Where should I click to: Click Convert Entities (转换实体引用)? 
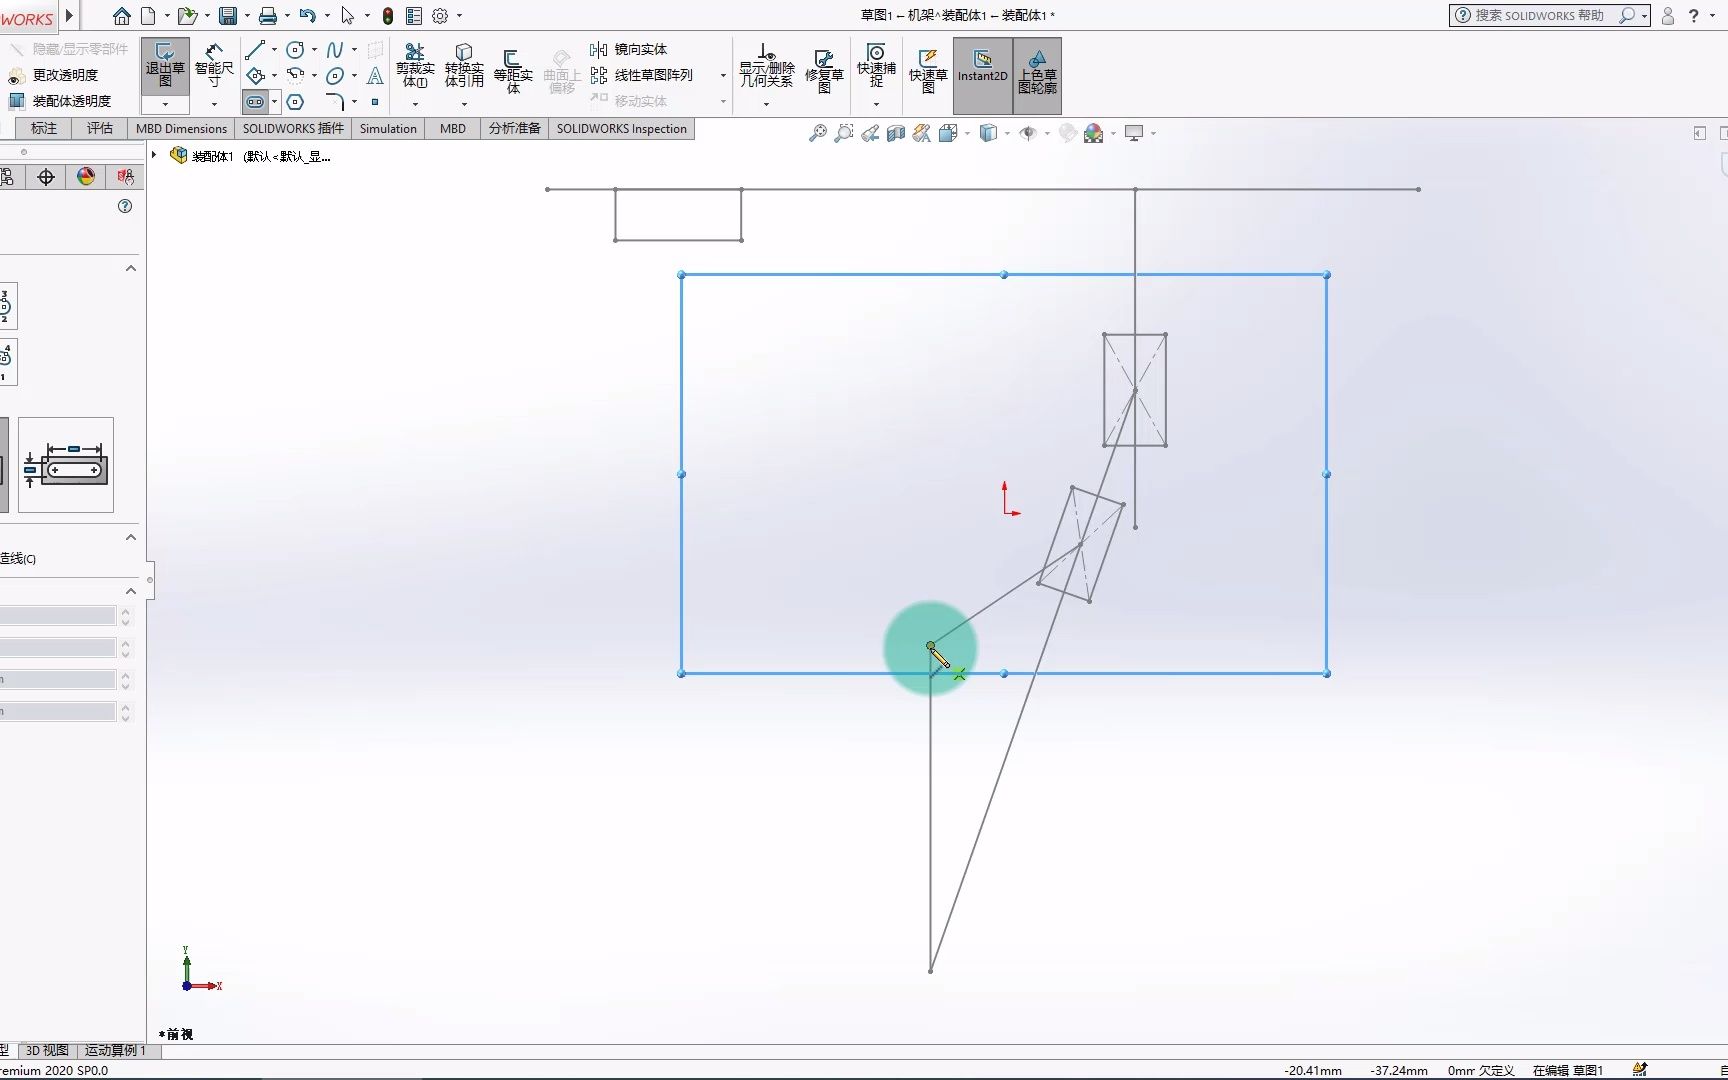464,66
